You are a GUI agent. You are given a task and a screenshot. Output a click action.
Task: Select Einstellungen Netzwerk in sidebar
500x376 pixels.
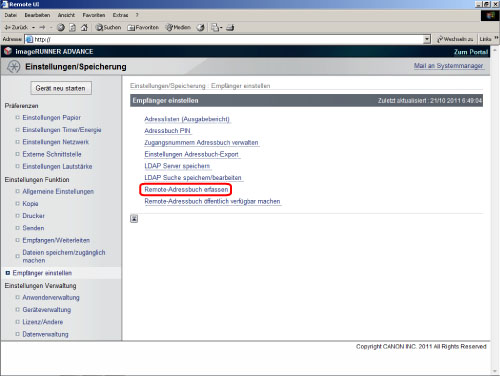(56, 142)
